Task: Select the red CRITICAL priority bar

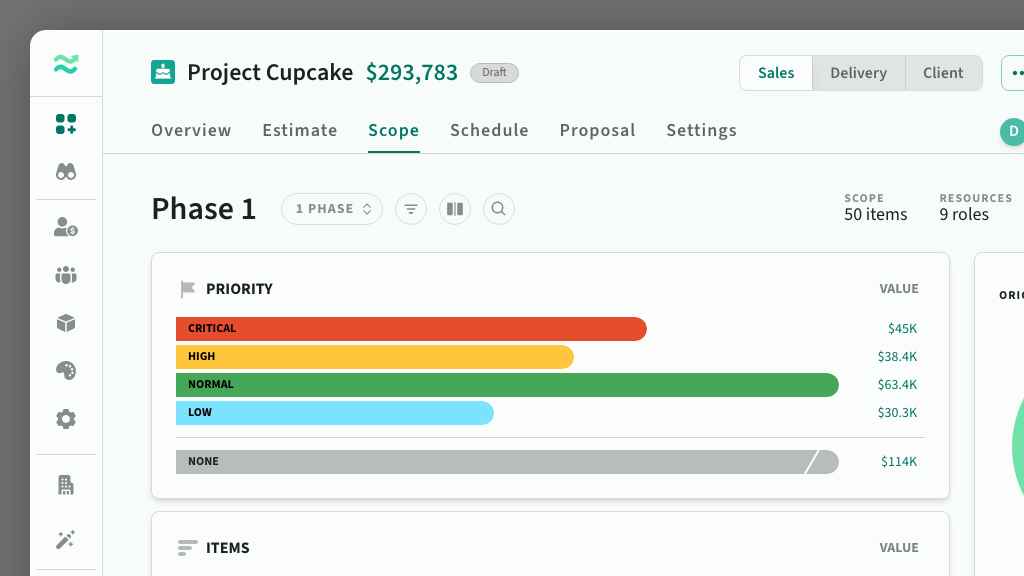Action: click(x=411, y=329)
